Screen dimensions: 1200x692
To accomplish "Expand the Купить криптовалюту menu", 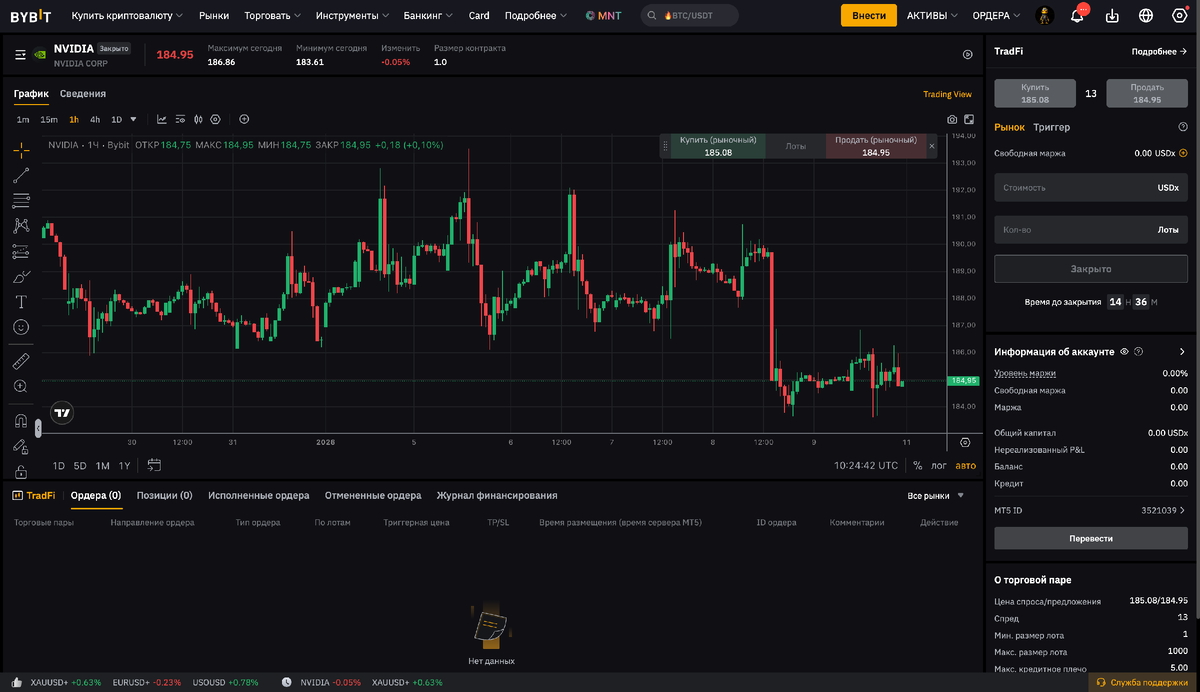I will [x=128, y=16].
